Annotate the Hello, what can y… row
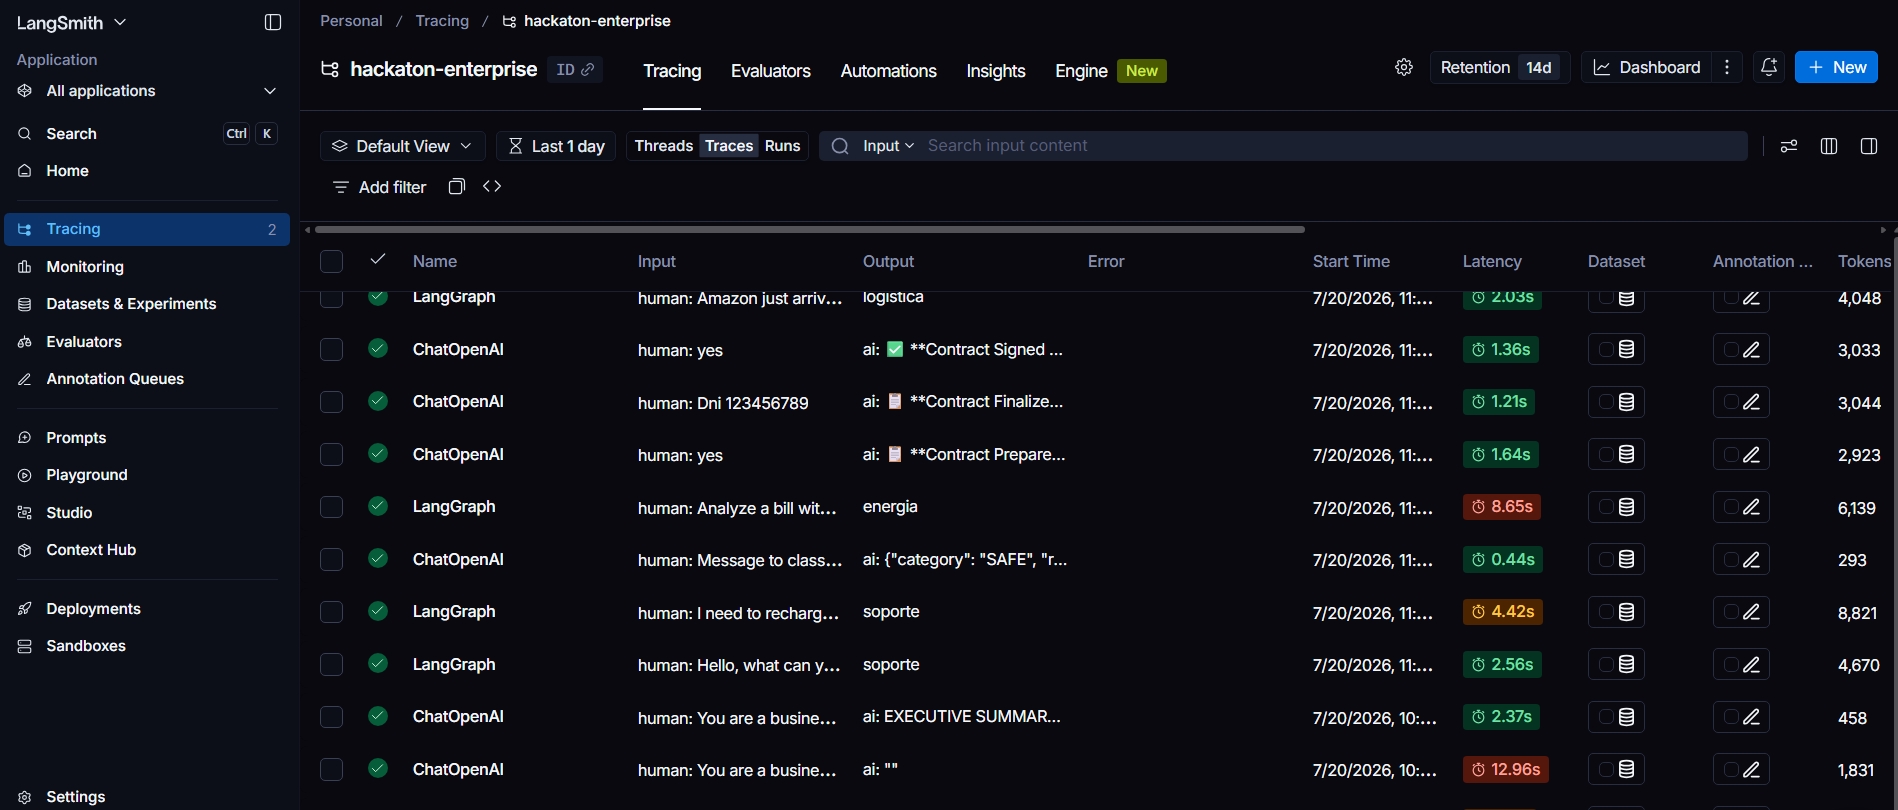The height and width of the screenshot is (810, 1898). [x=1741, y=664]
